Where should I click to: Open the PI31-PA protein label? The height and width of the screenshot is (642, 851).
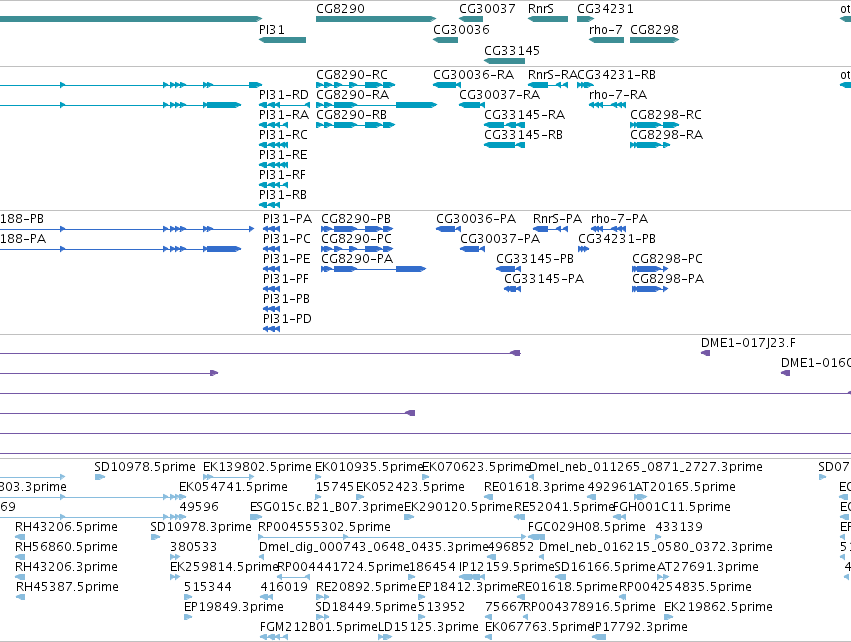coord(287,219)
